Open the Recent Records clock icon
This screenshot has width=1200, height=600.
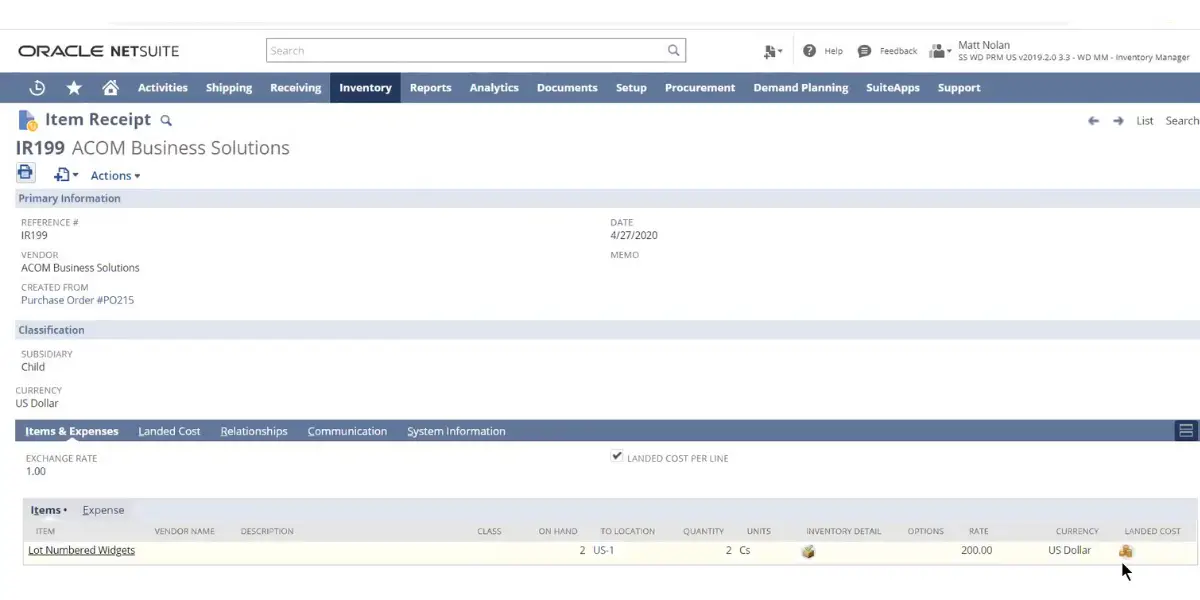37,88
